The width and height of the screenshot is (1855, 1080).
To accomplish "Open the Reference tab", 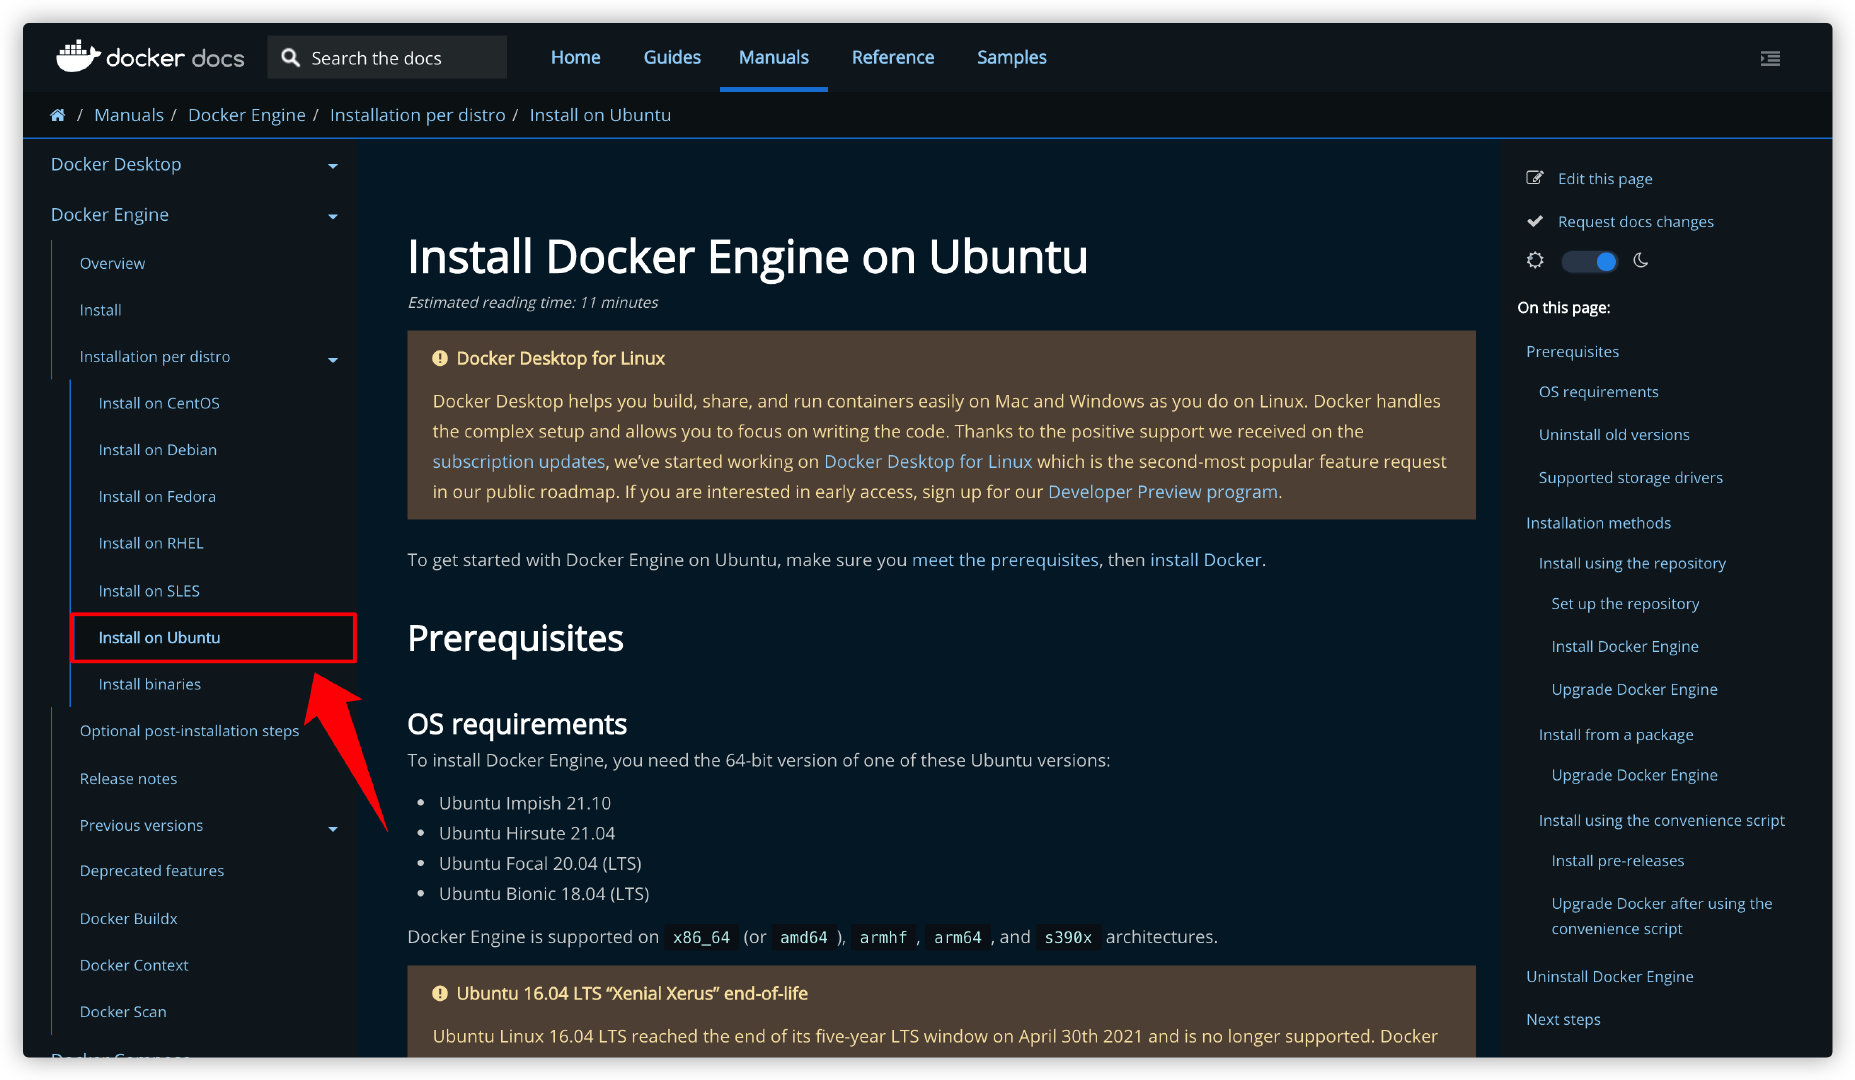I will click(892, 57).
